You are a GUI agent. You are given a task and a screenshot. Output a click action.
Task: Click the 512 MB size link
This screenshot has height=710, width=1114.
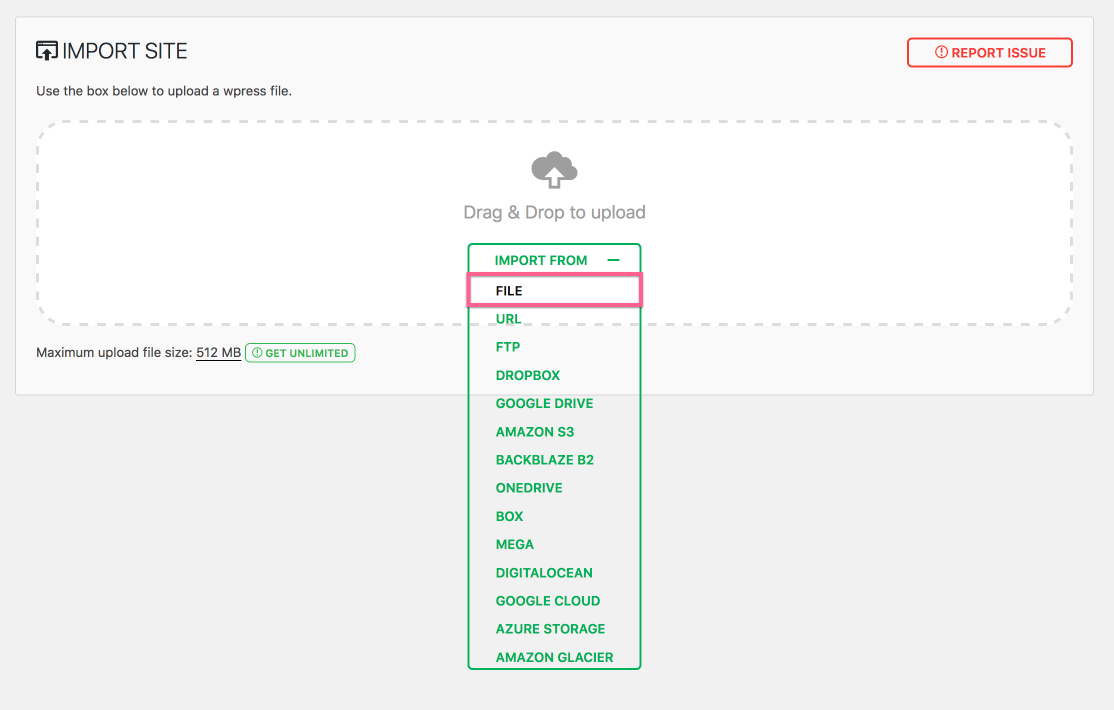[x=219, y=353]
